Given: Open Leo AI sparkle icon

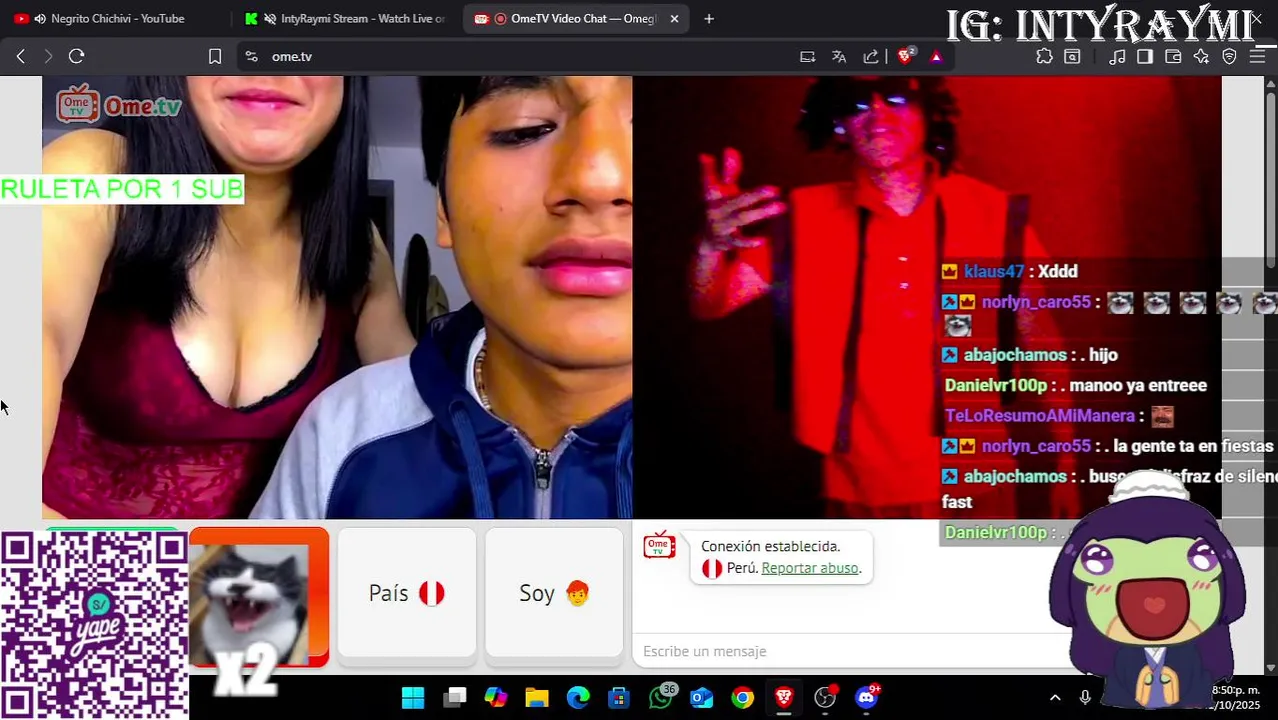Looking at the screenshot, I should [x=1202, y=57].
